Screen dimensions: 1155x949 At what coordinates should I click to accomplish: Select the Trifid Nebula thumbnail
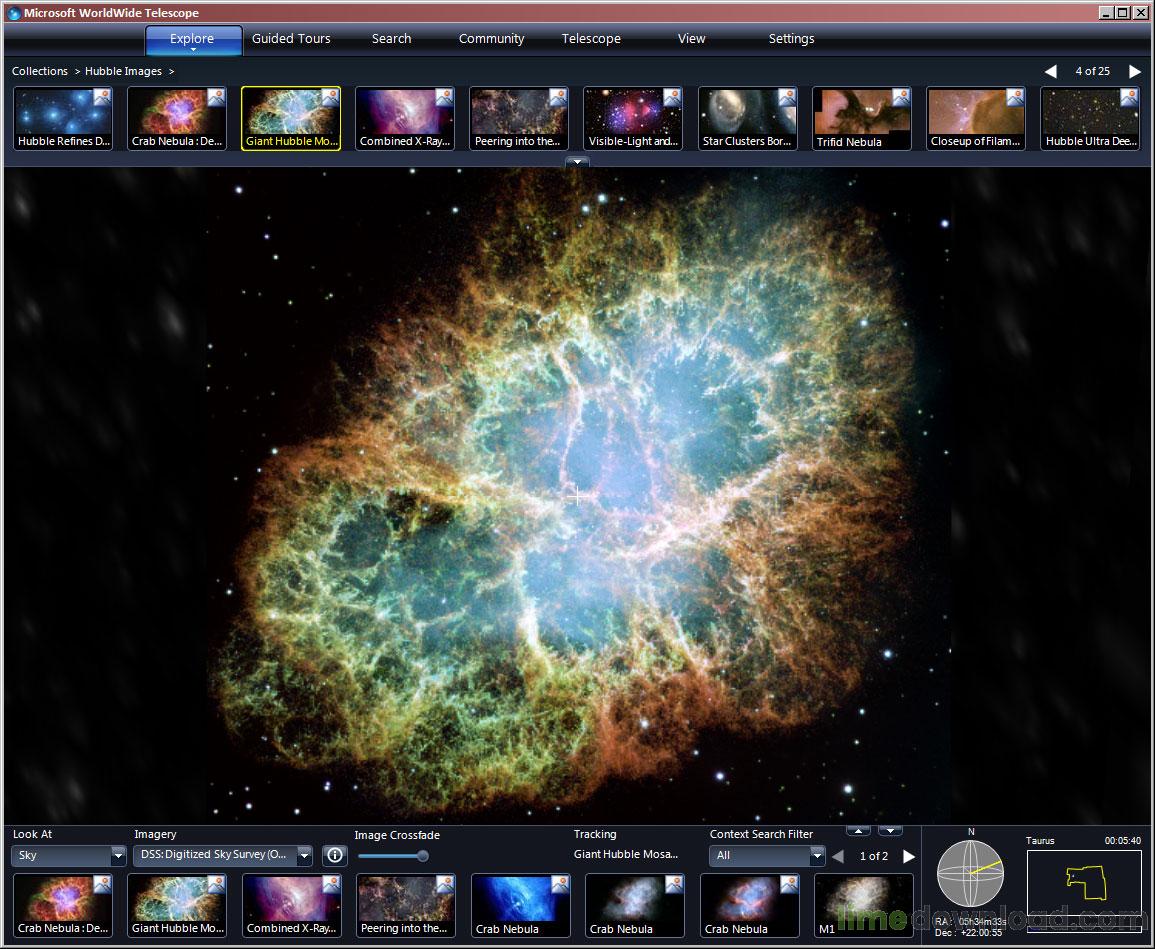(861, 118)
